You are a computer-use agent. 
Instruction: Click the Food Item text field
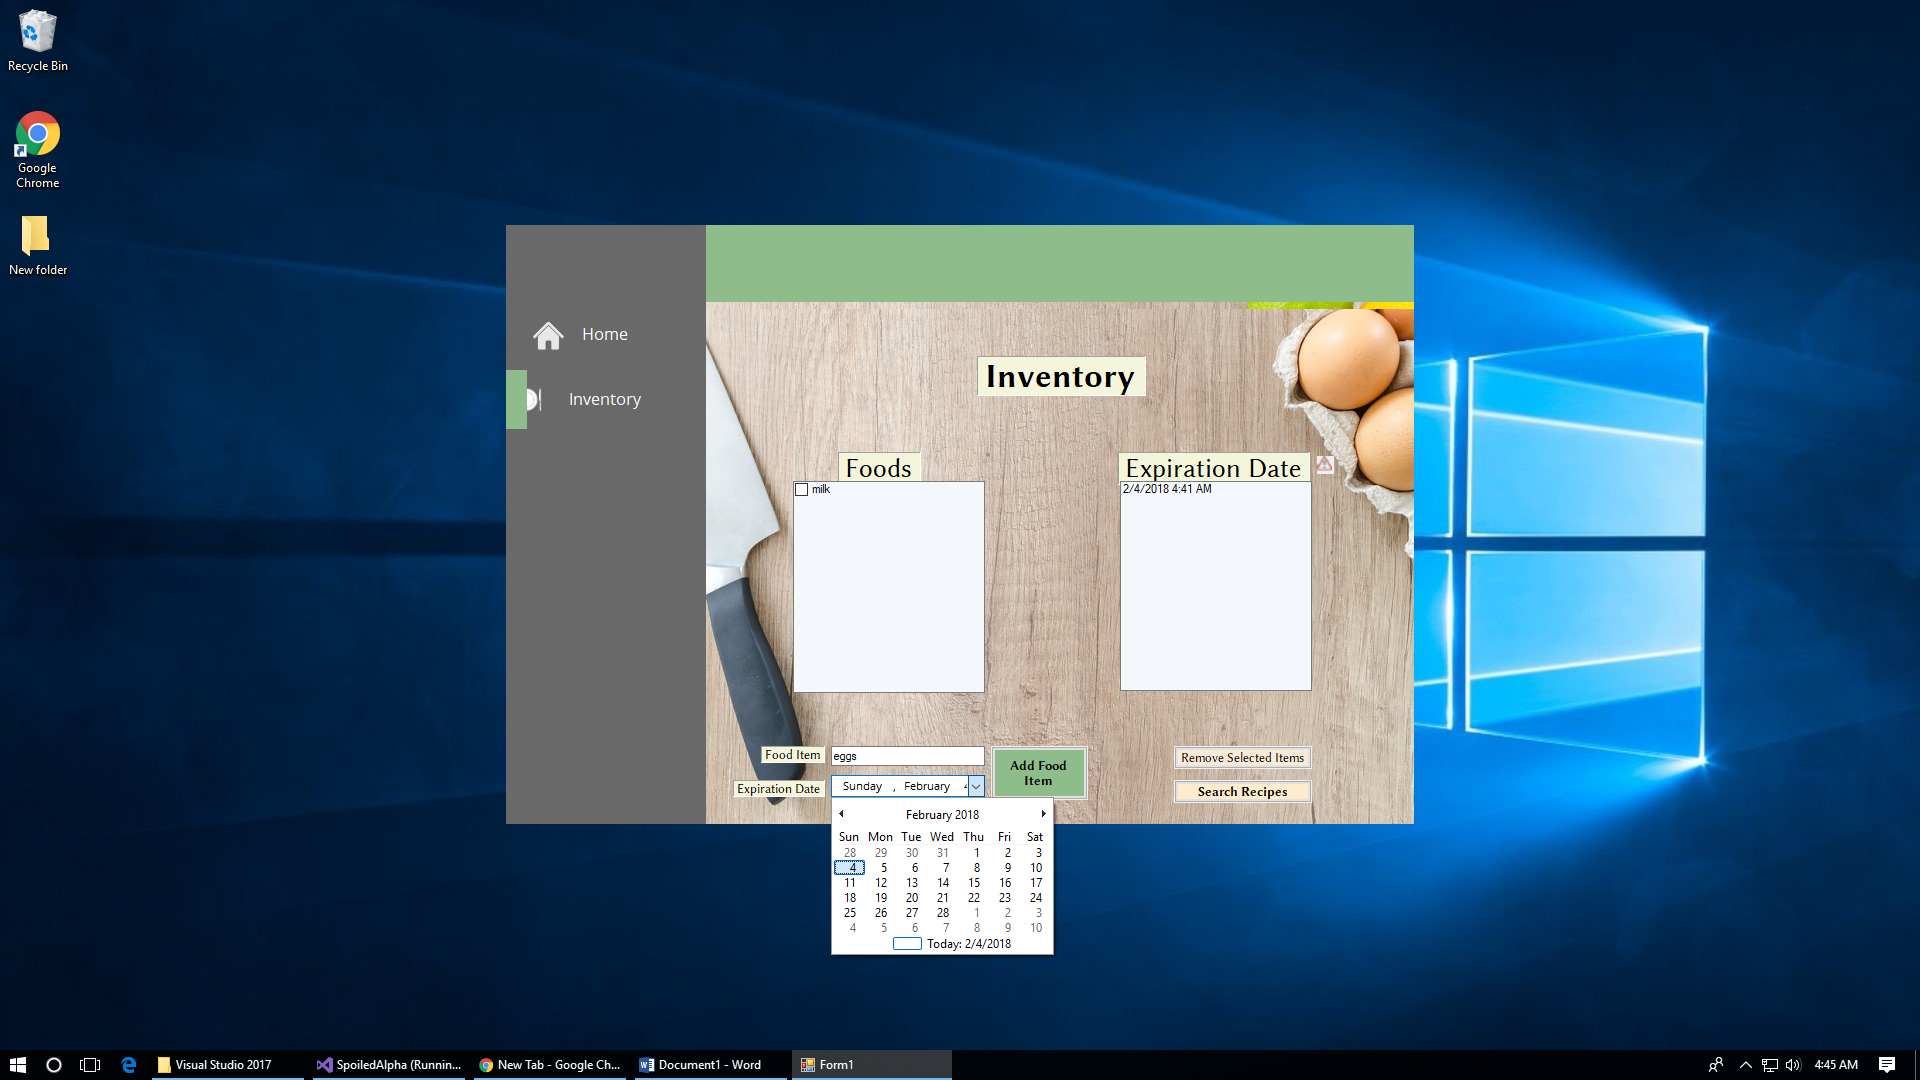coord(907,756)
